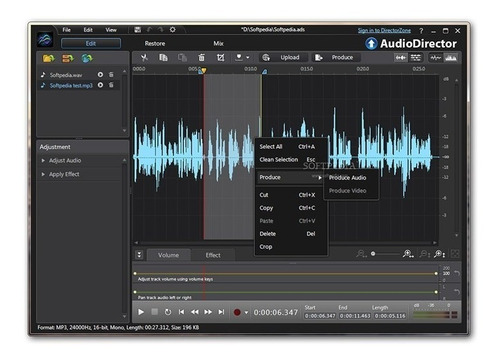The width and height of the screenshot is (500, 361).
Task: Click the horizontal zoom in magnifier
Action: pos(408,254)
